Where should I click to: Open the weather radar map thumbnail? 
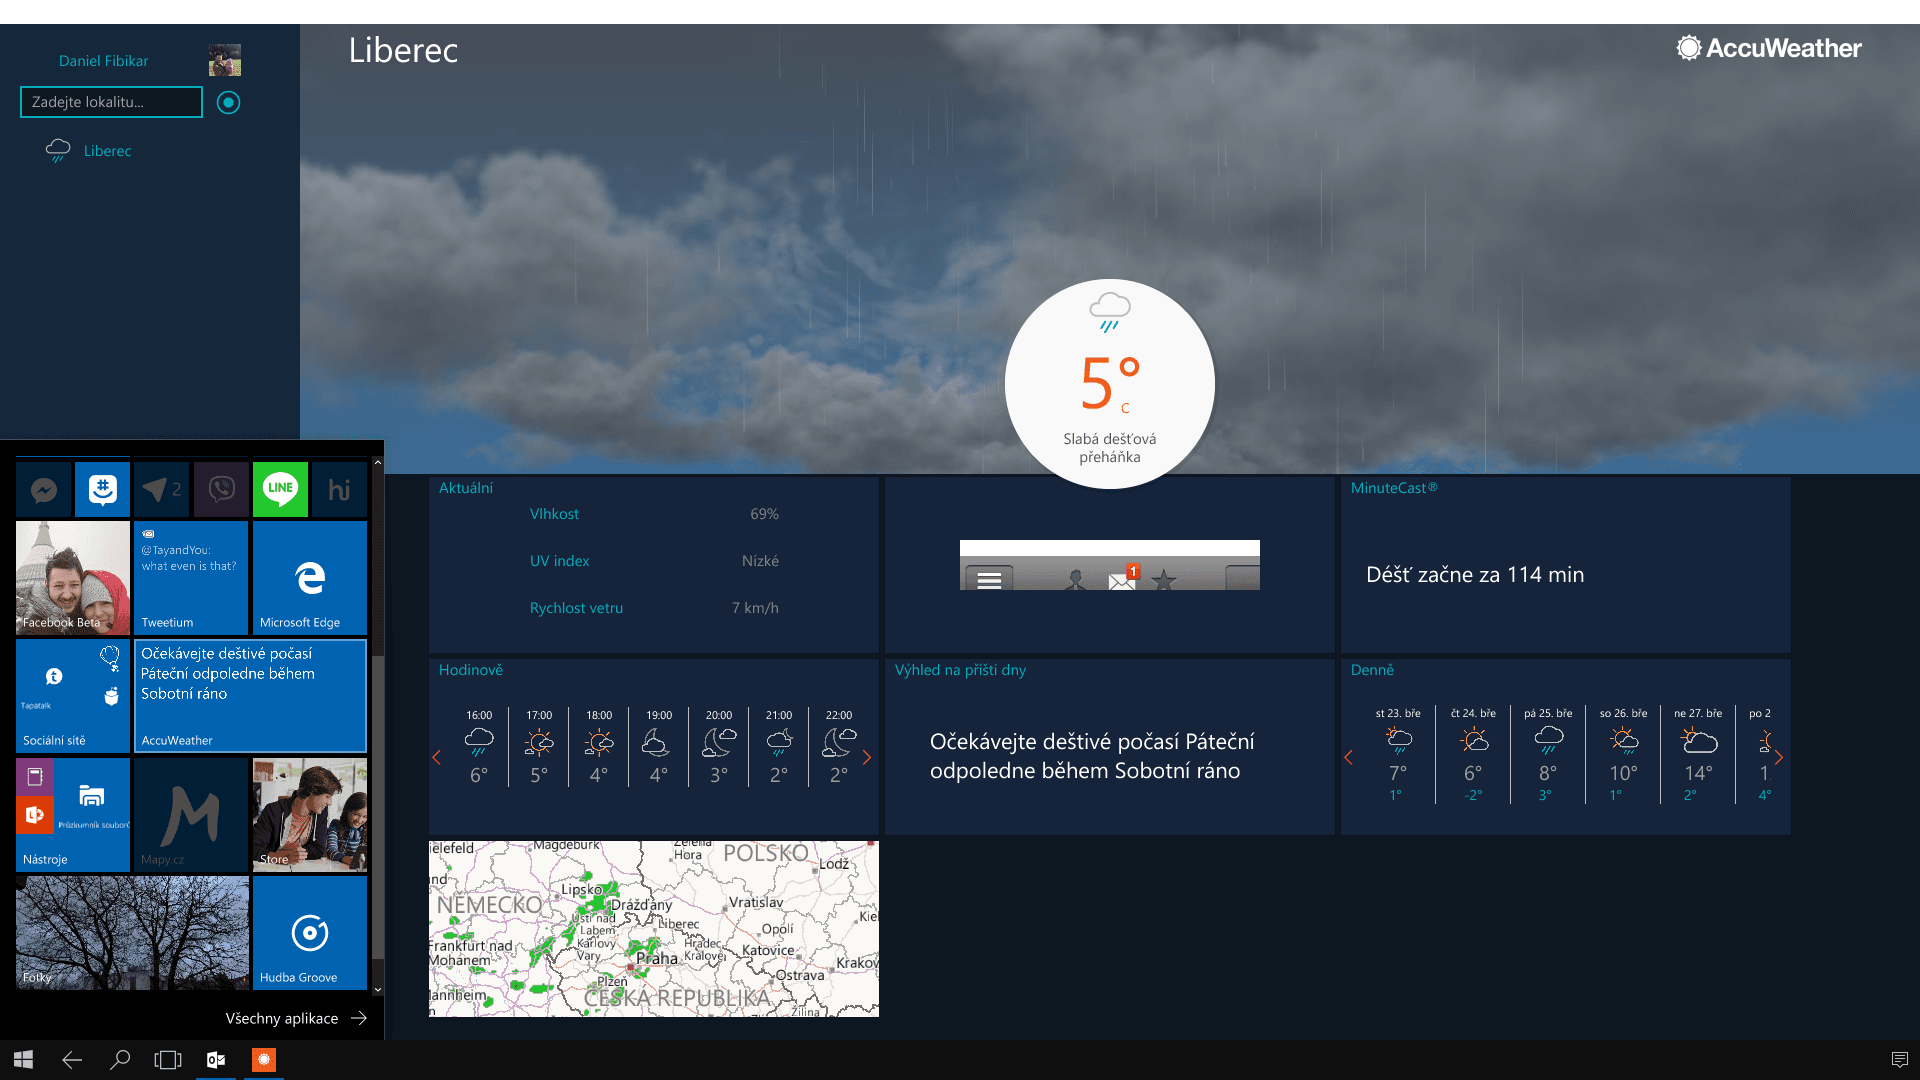coord(654,928)
